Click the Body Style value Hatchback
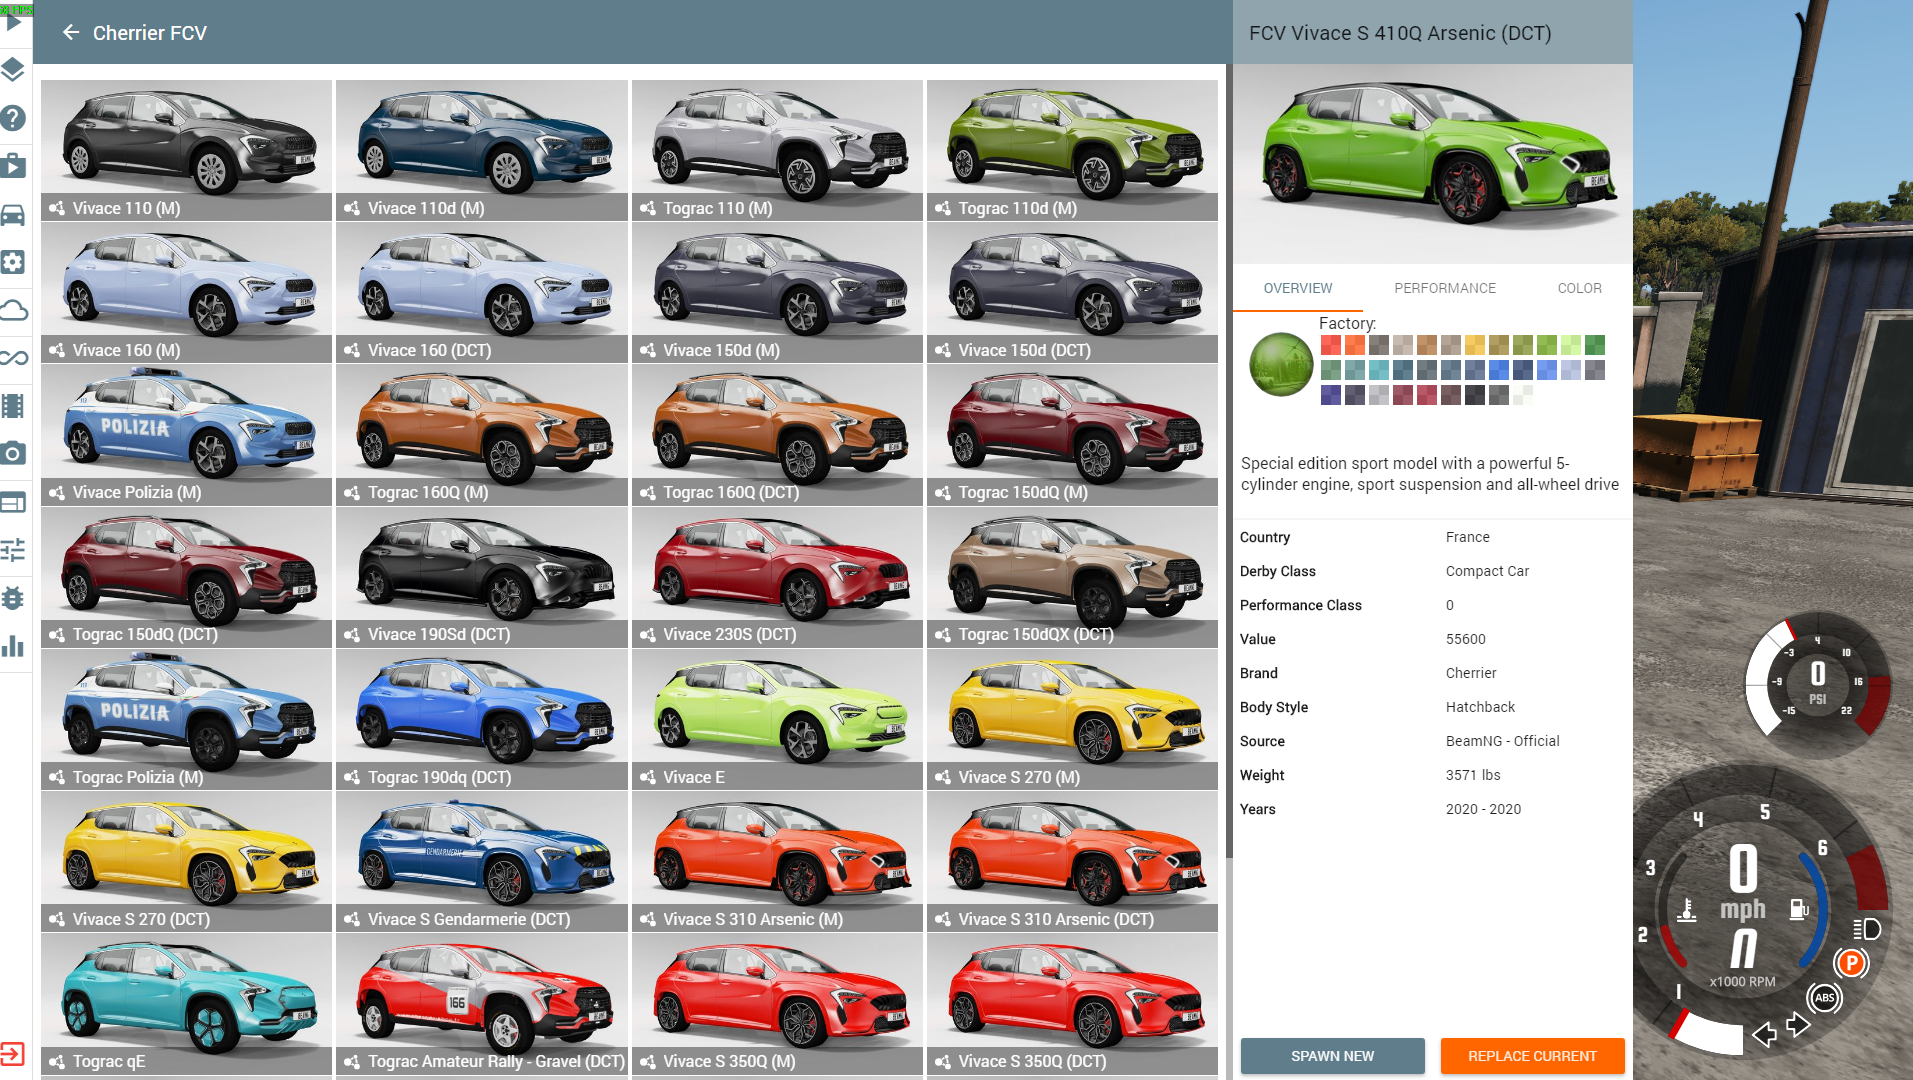The width and height of the screenshot is (1913, 1080). tap(1480, 707)
